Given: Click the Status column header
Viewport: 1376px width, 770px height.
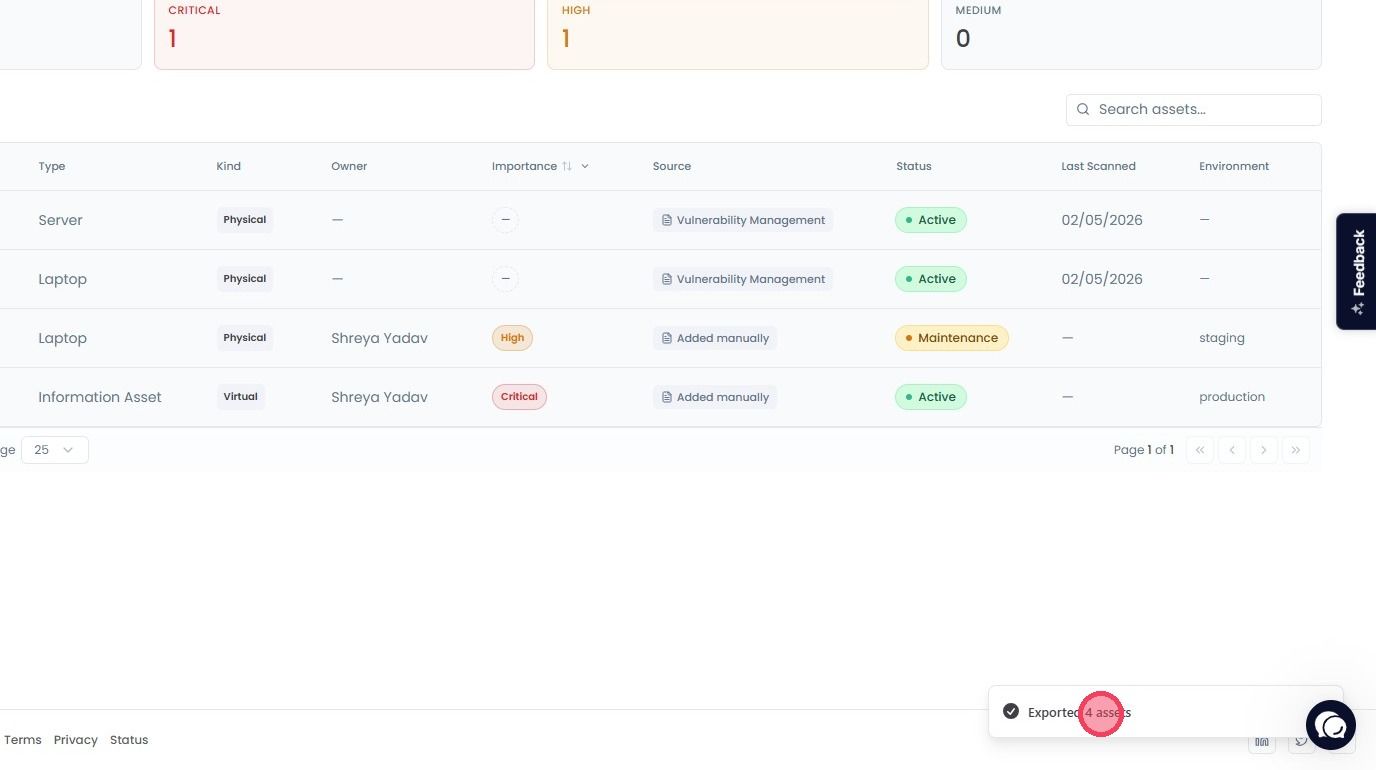Looking at the screenshot, I should tap(914, 166).
